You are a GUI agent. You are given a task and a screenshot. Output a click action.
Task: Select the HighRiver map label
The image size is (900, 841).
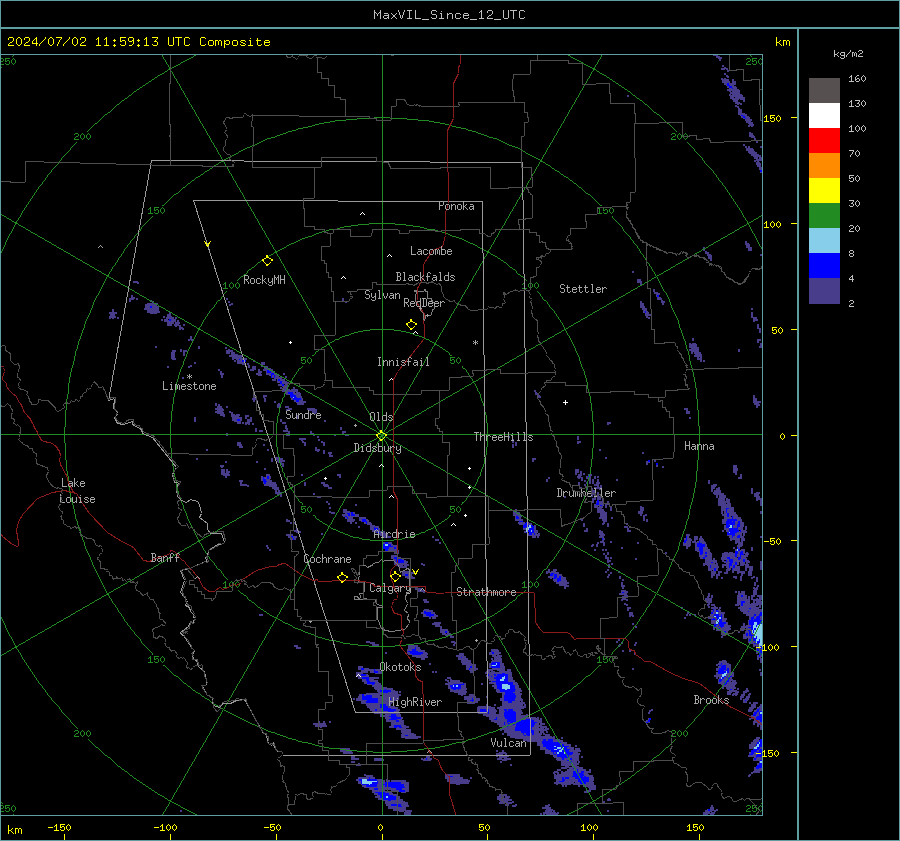click(x=415, y=702)
